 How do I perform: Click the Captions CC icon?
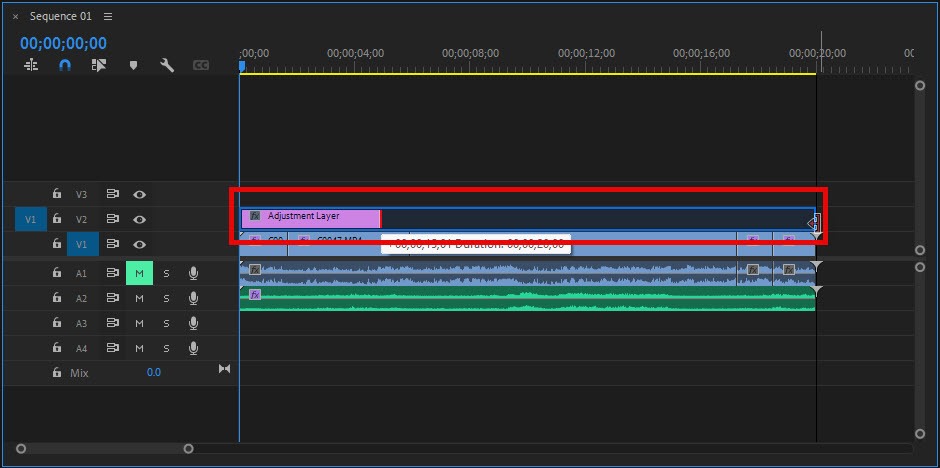[x=201, y=65]
